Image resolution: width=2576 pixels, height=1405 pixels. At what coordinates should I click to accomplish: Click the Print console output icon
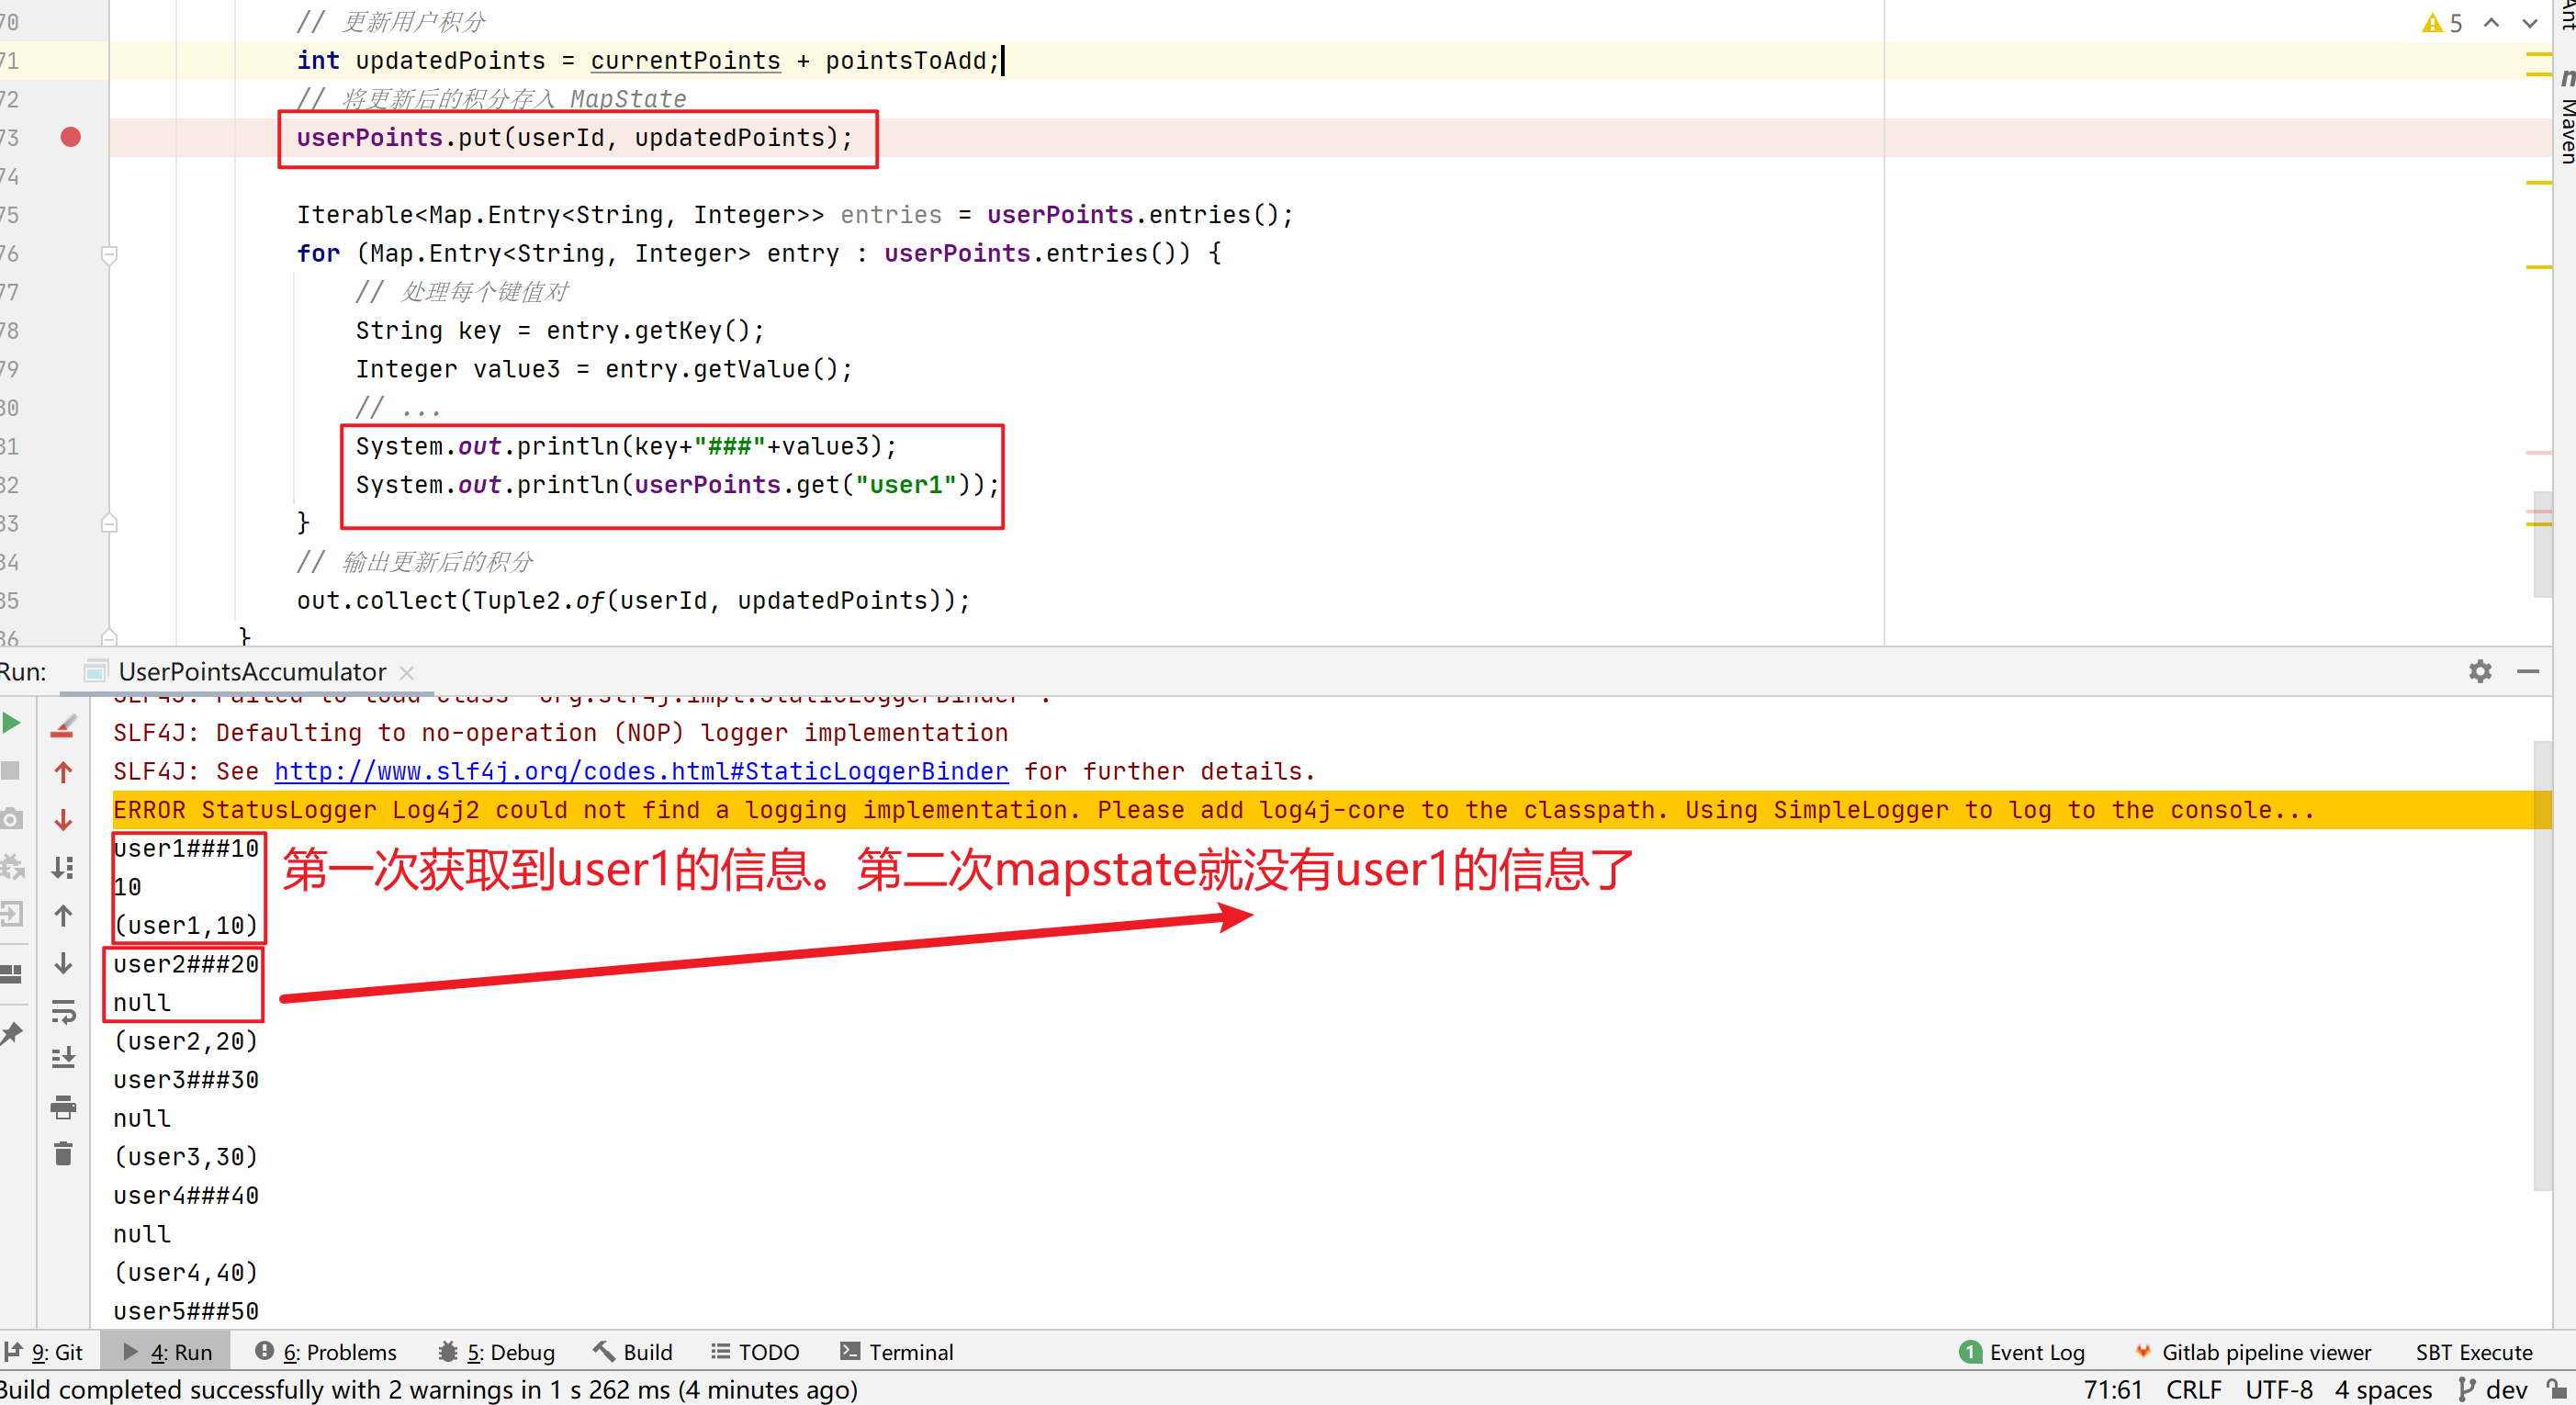tap(63, 1107)
